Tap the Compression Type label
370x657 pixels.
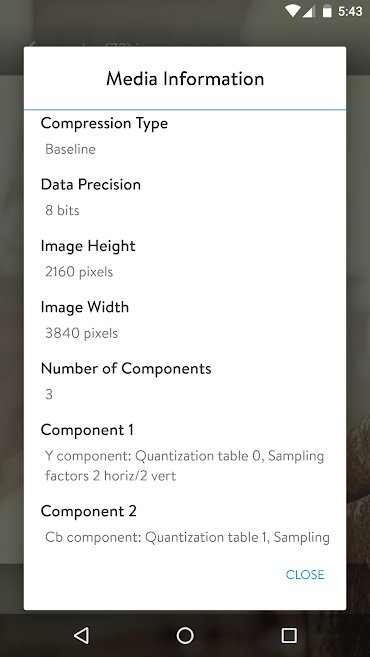click(x=104, y=123)
